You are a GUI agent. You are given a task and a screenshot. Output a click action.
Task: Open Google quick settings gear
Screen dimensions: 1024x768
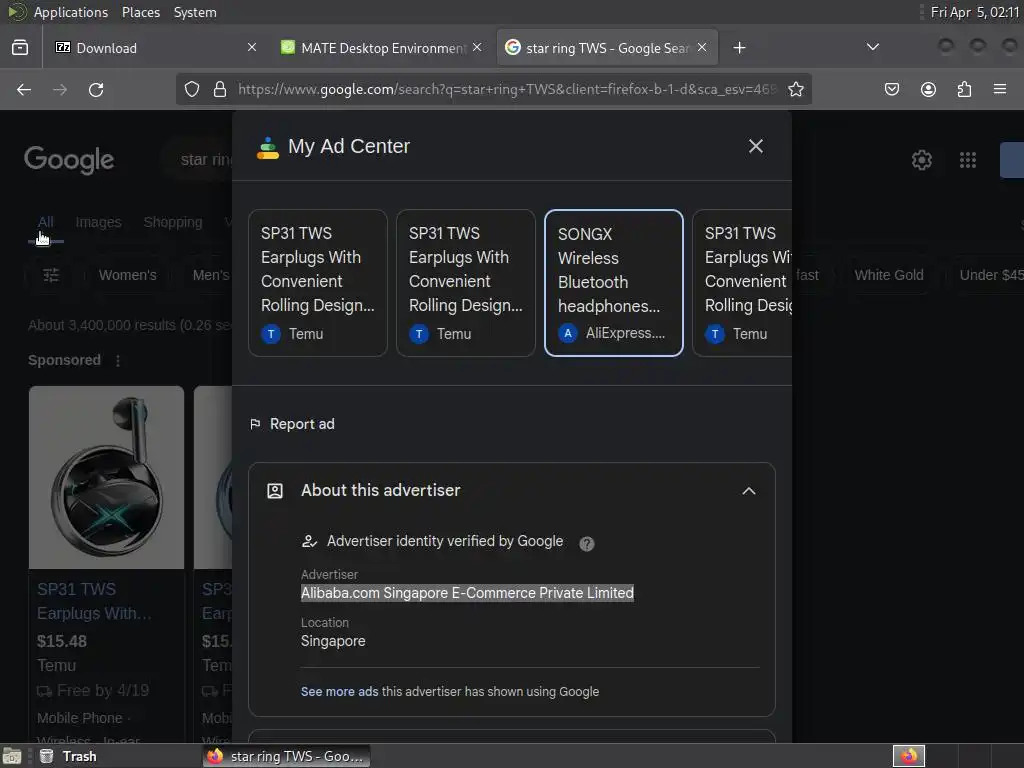[x=921, y=160]
